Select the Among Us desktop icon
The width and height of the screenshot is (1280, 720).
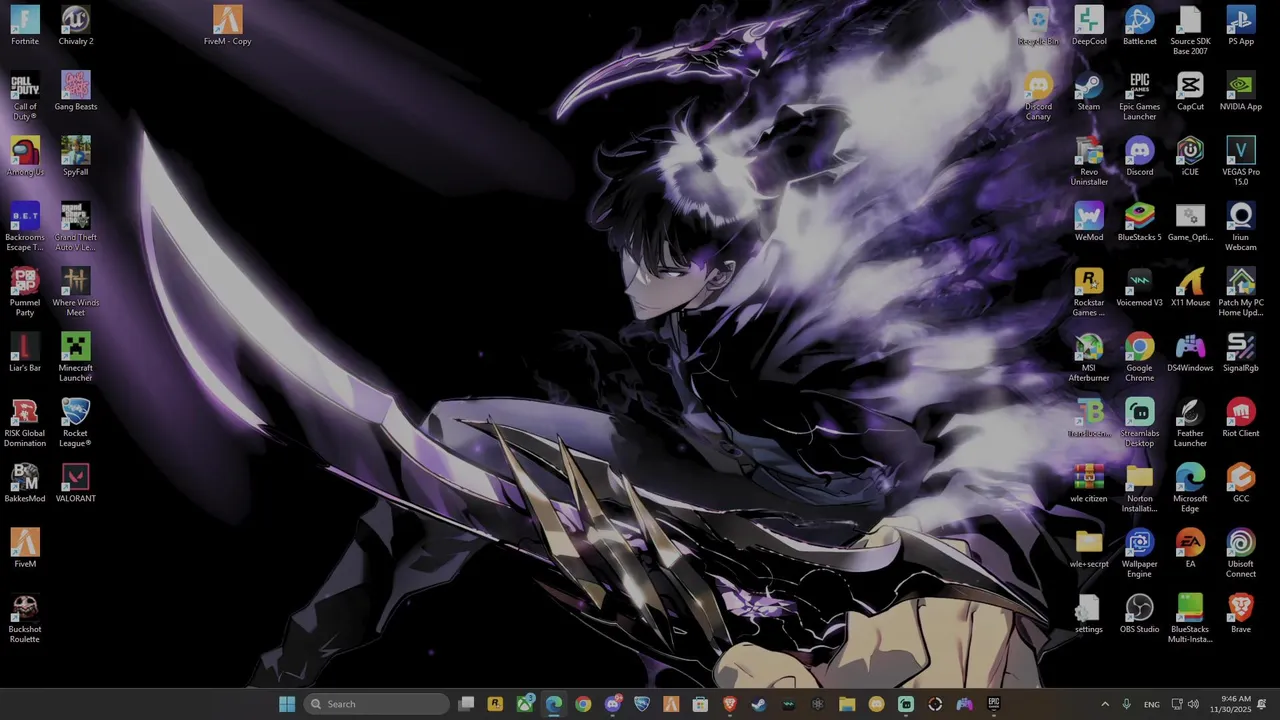[25, 156]
